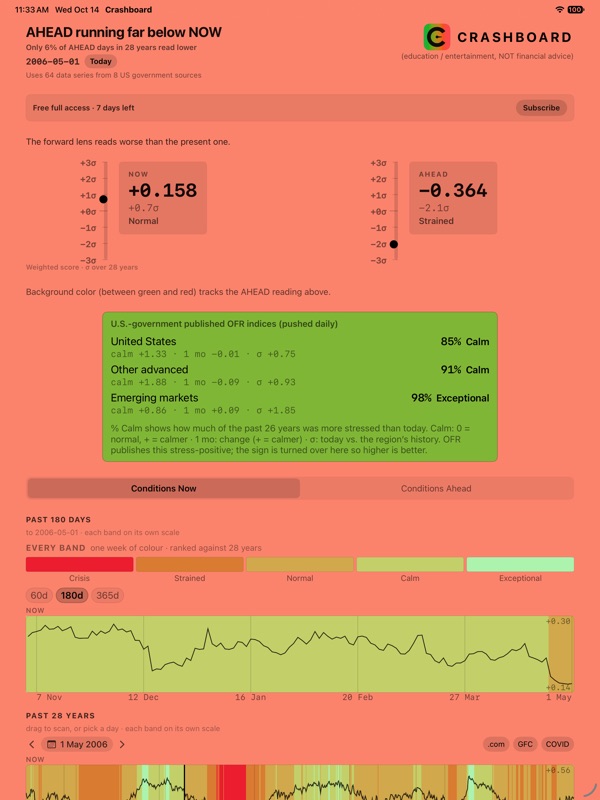Tap the Calm legend swatch

tap(410, 564)
